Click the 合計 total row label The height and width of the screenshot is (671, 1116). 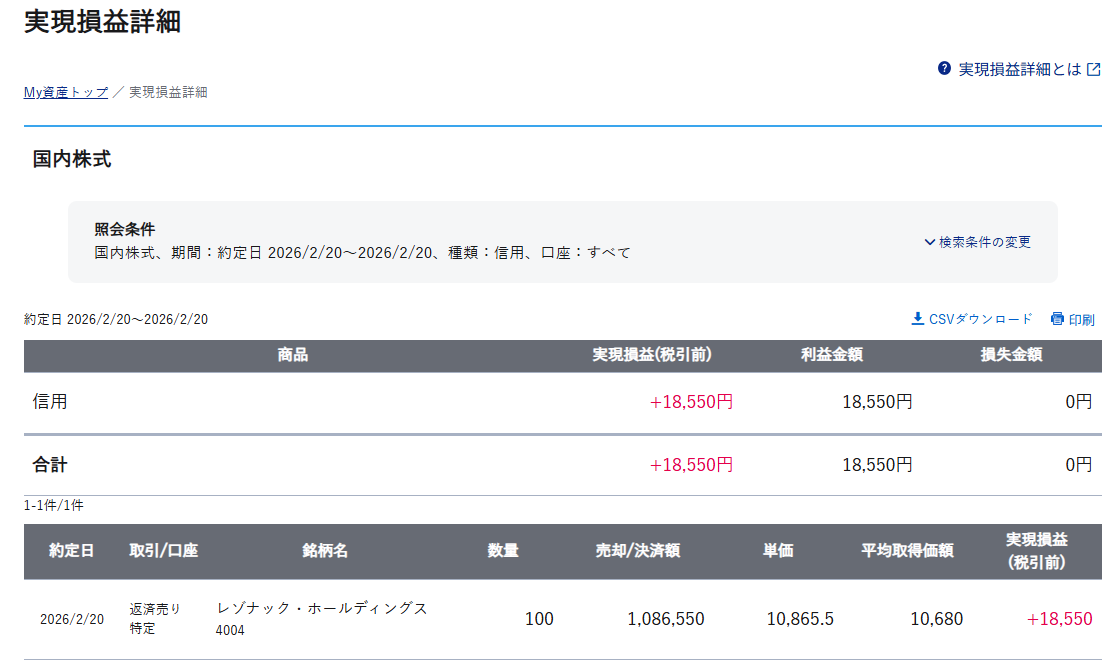[x=50, y=465]
